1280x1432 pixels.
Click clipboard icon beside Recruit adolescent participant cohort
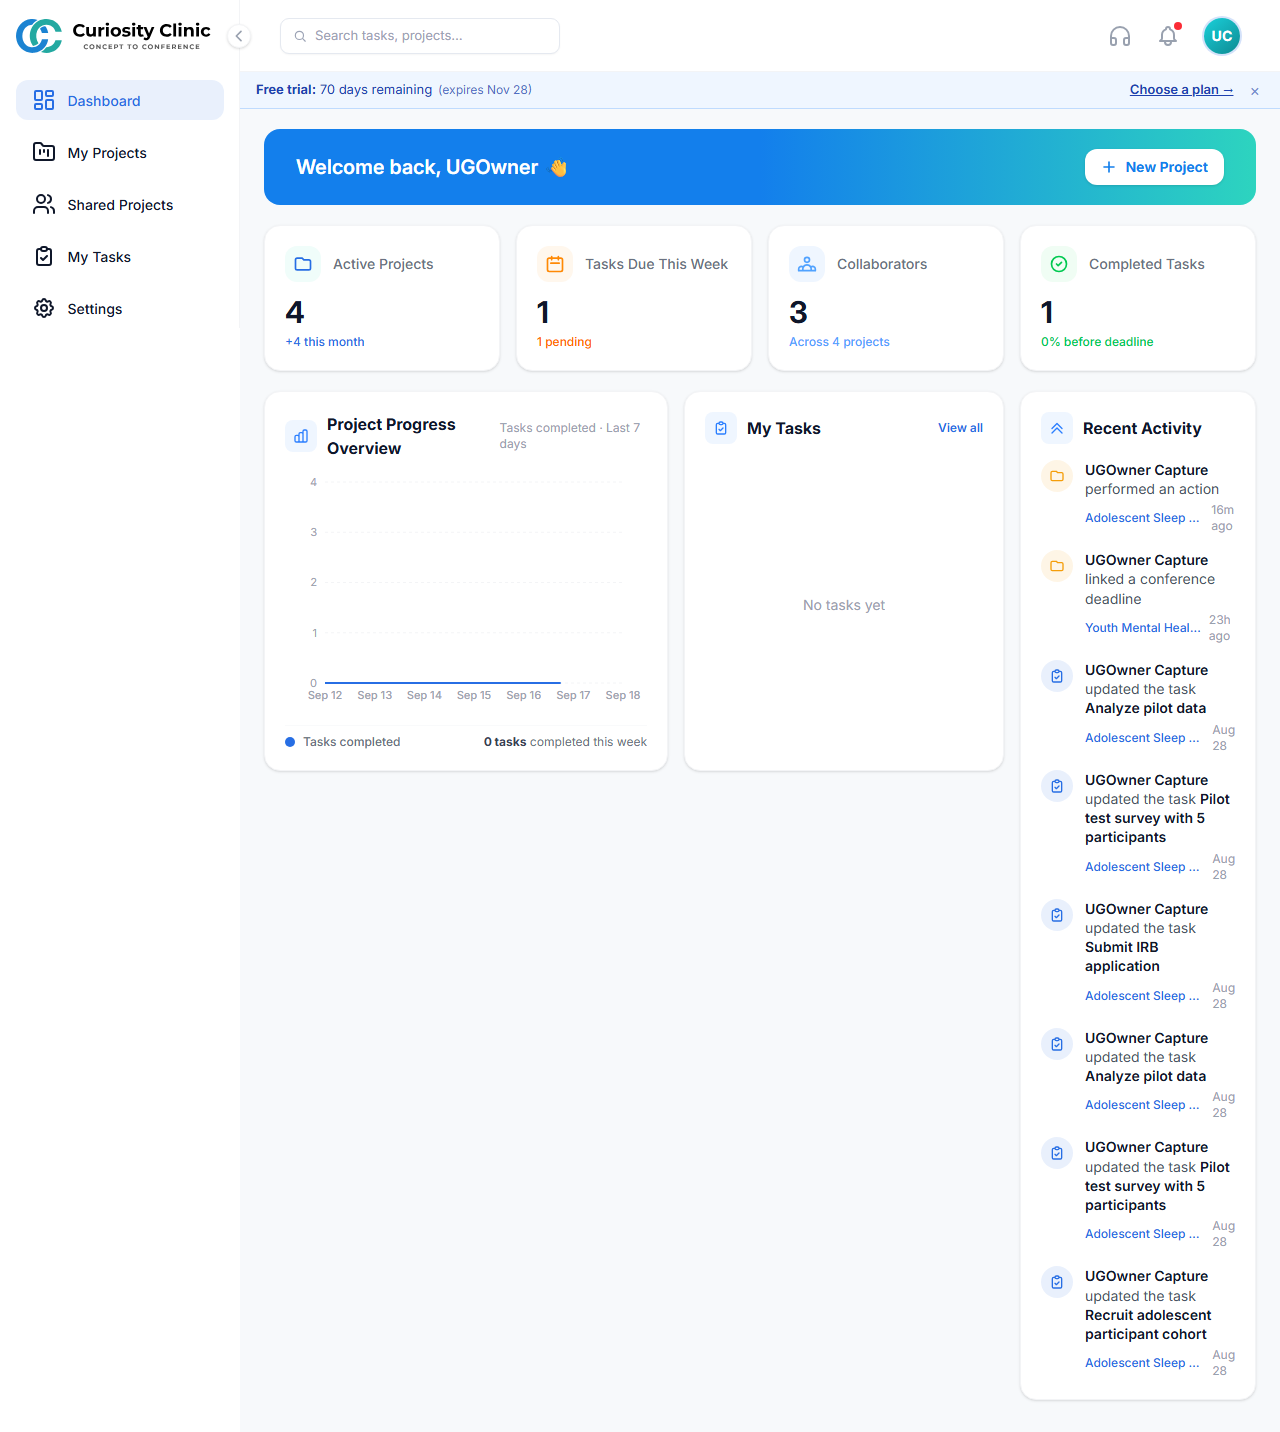[1057, 1282]
